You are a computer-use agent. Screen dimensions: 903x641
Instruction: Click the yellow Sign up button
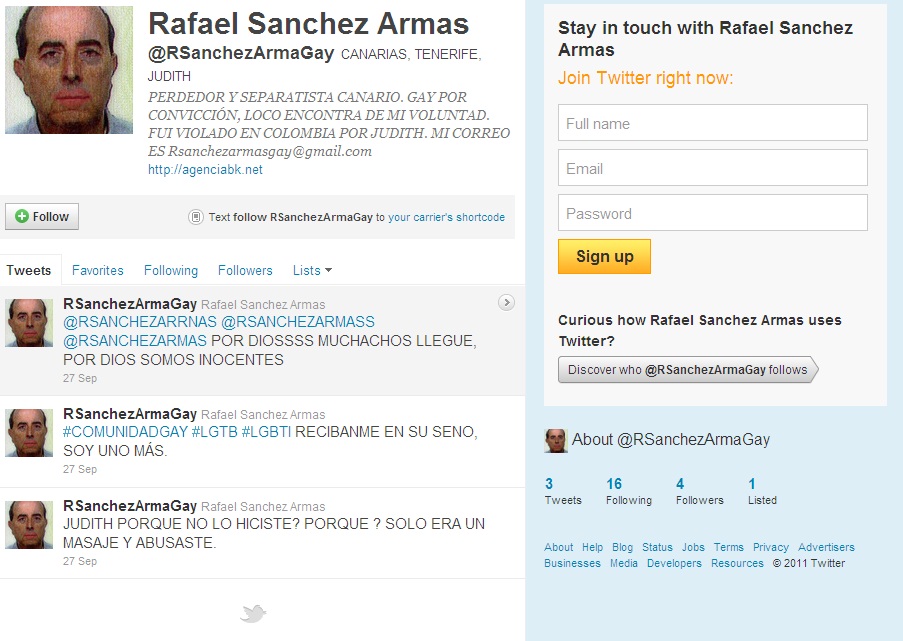click(604, 256)
